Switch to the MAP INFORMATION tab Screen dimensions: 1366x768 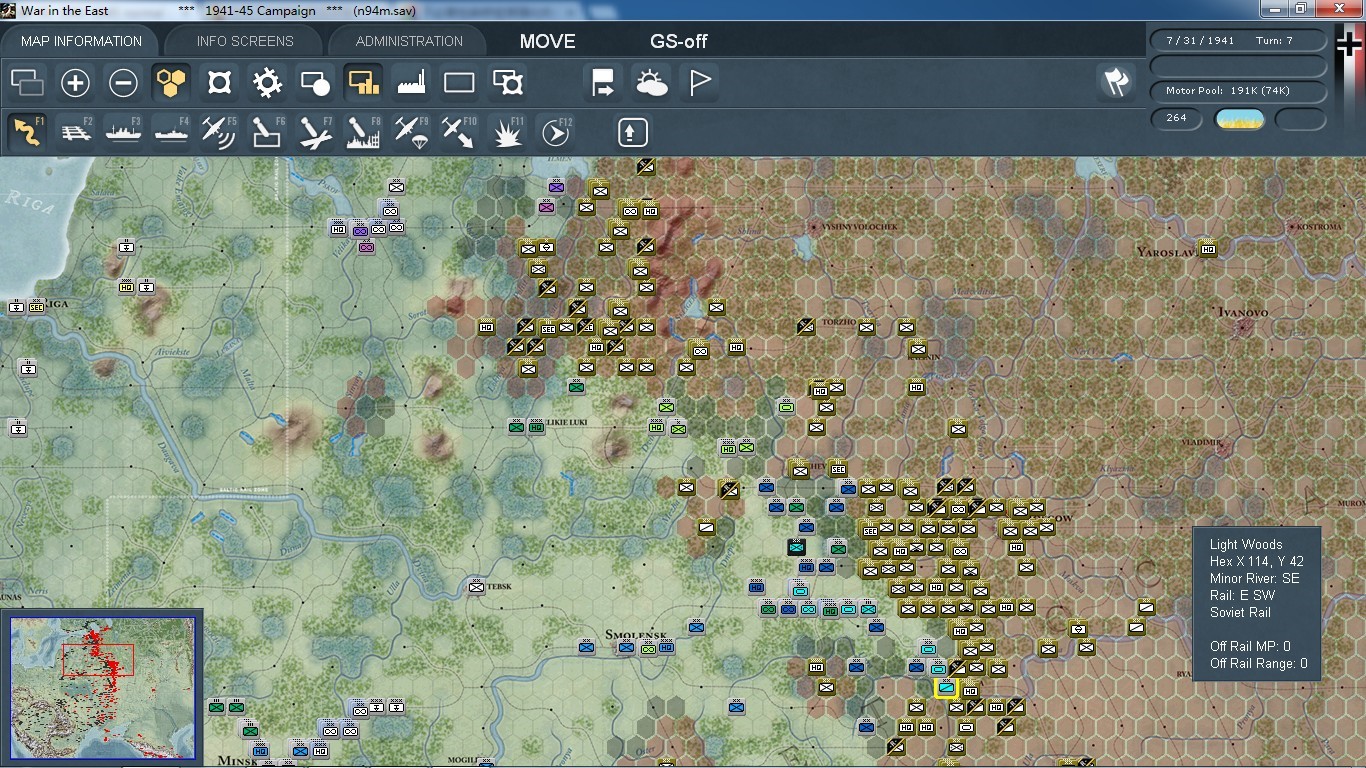(81, 41)
